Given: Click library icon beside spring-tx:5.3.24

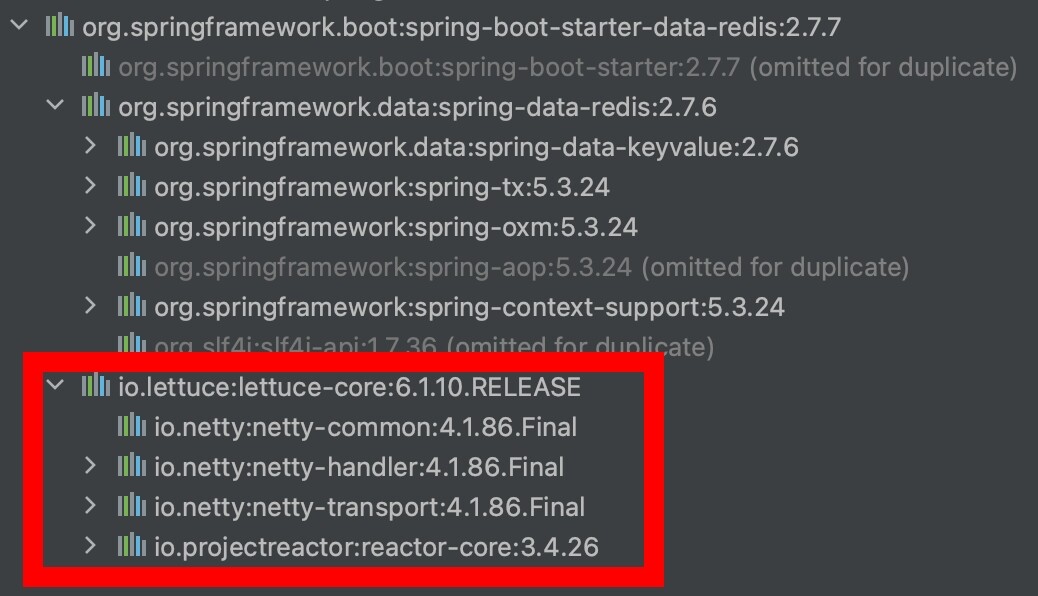Looking at the screenshot, I should tap(132, 186).
